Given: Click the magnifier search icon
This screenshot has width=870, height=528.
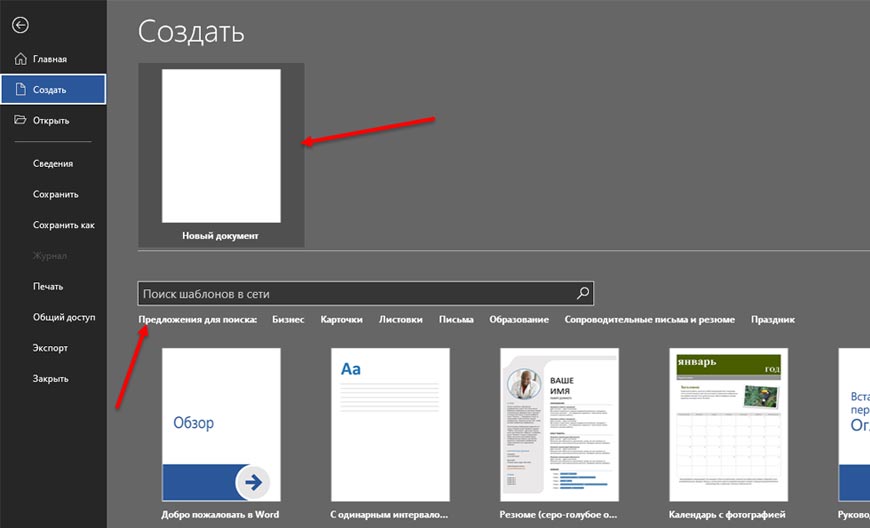Looking at the screenshot, I should (x=583, y=294).
